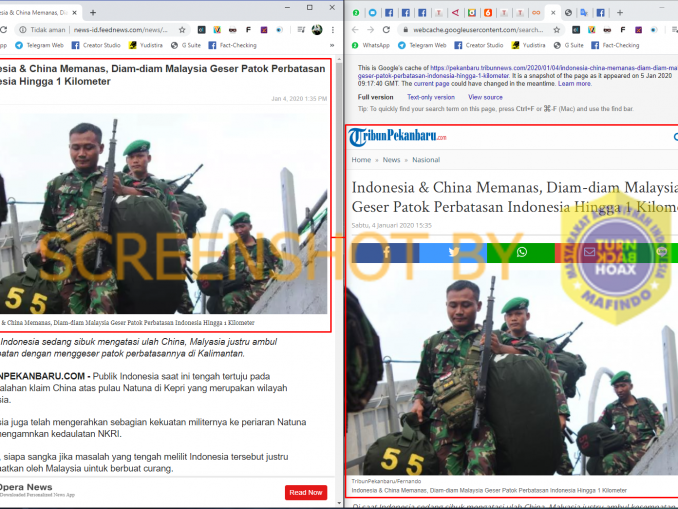Switch to the blue chat bubble tab
The width and height of the screenshot is (678, 509).
[x=372, y=13]
